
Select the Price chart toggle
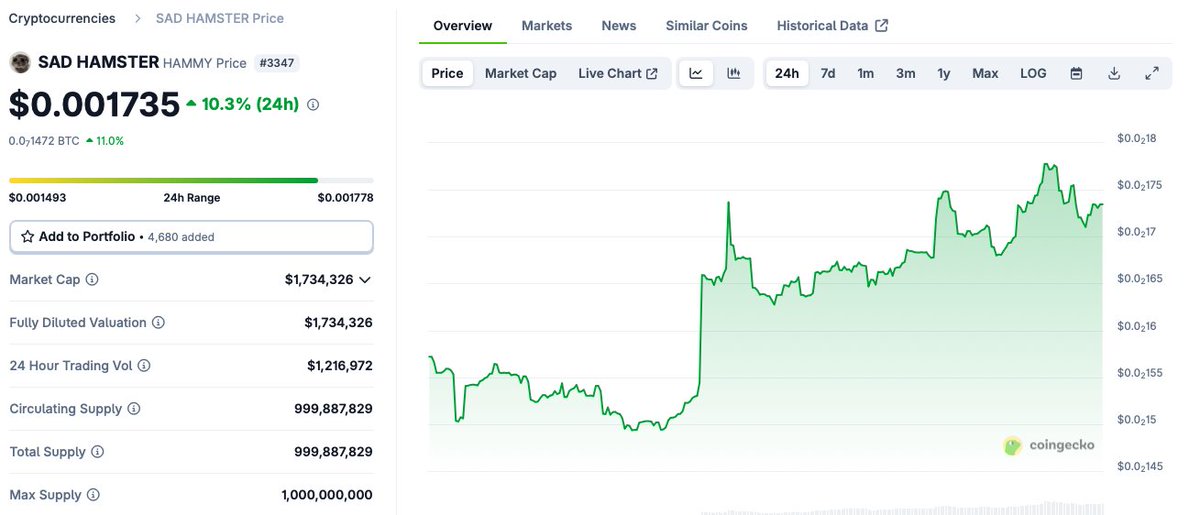(447, 73)
